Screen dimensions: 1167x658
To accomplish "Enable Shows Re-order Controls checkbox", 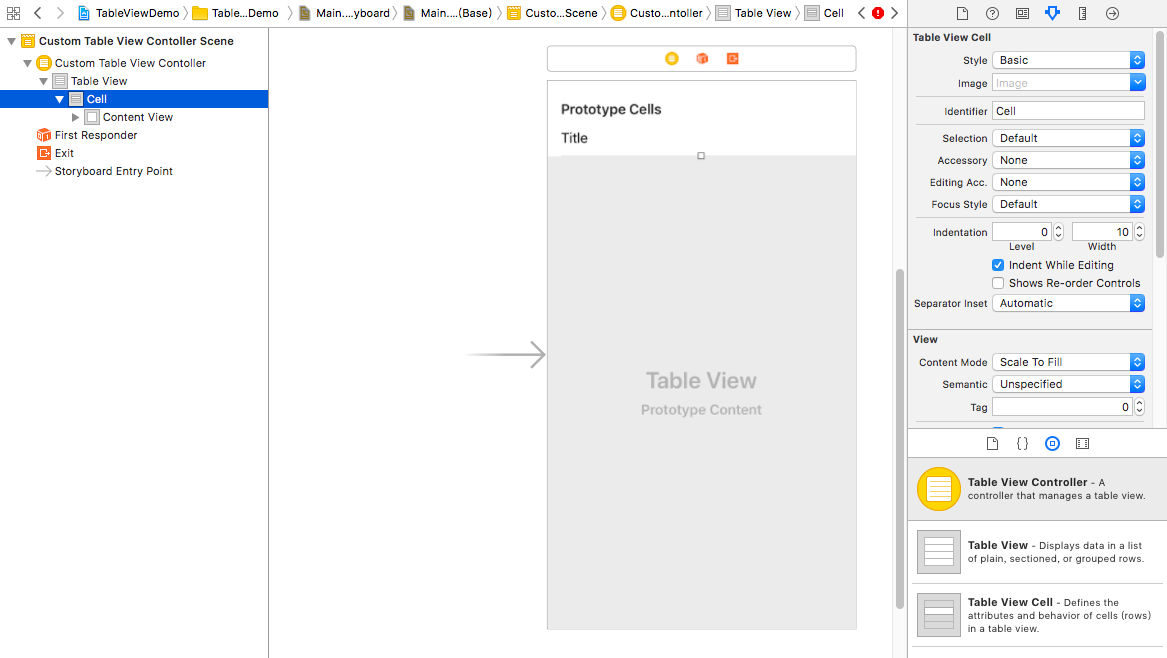I will tap(998, 283).
